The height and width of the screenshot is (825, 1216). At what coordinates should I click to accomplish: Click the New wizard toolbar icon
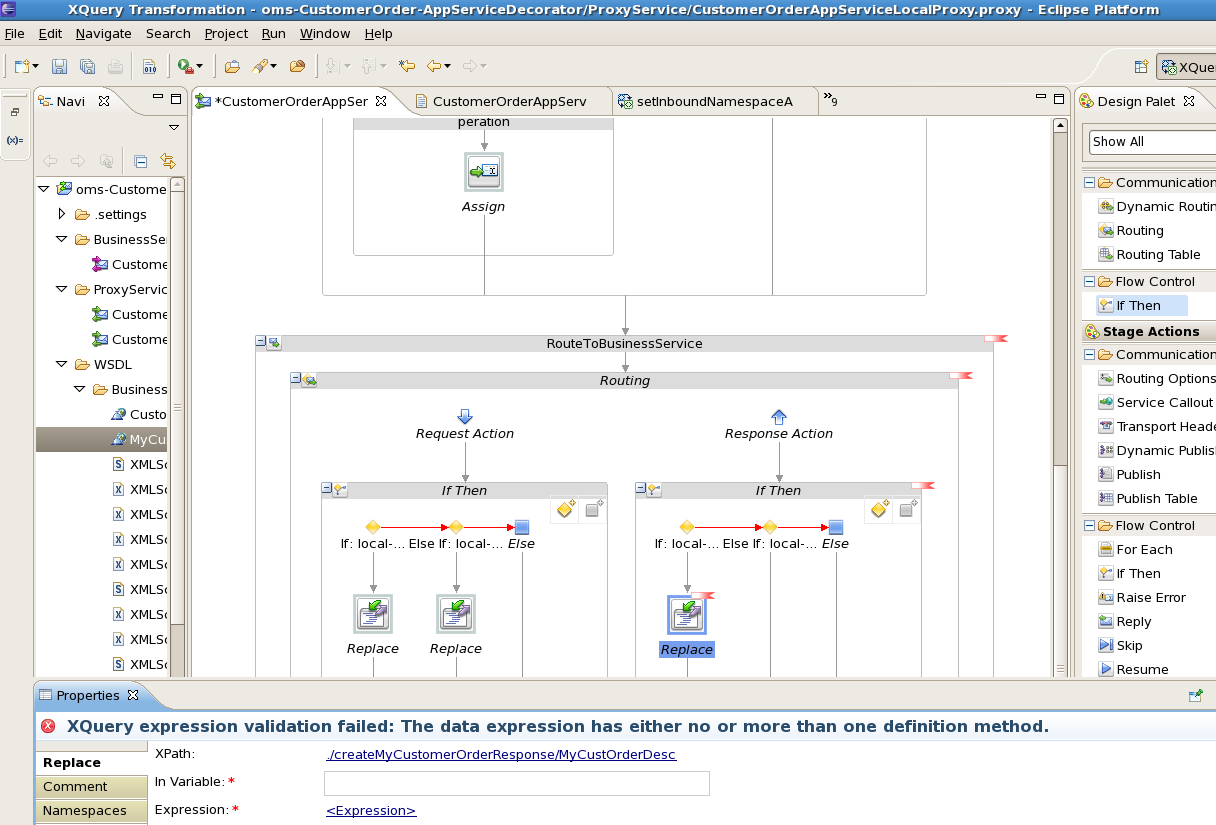click(x=22, y=67)
